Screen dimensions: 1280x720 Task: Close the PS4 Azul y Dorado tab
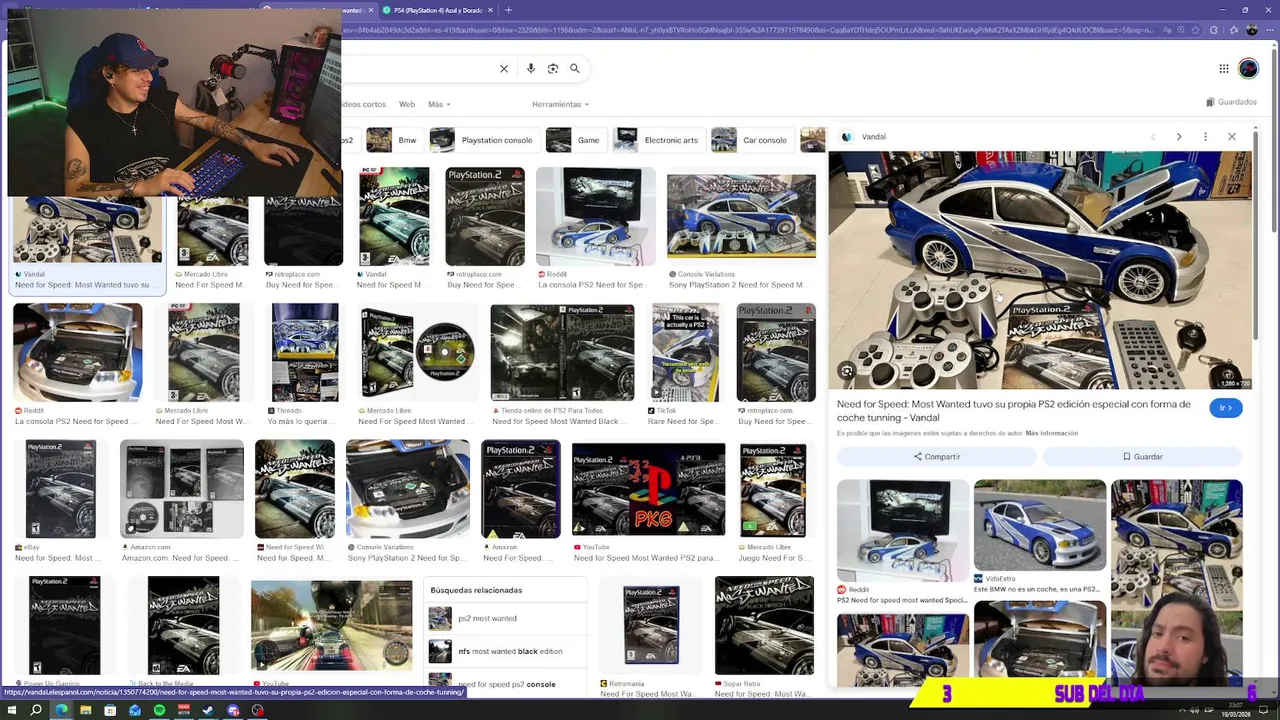[491, 10]
